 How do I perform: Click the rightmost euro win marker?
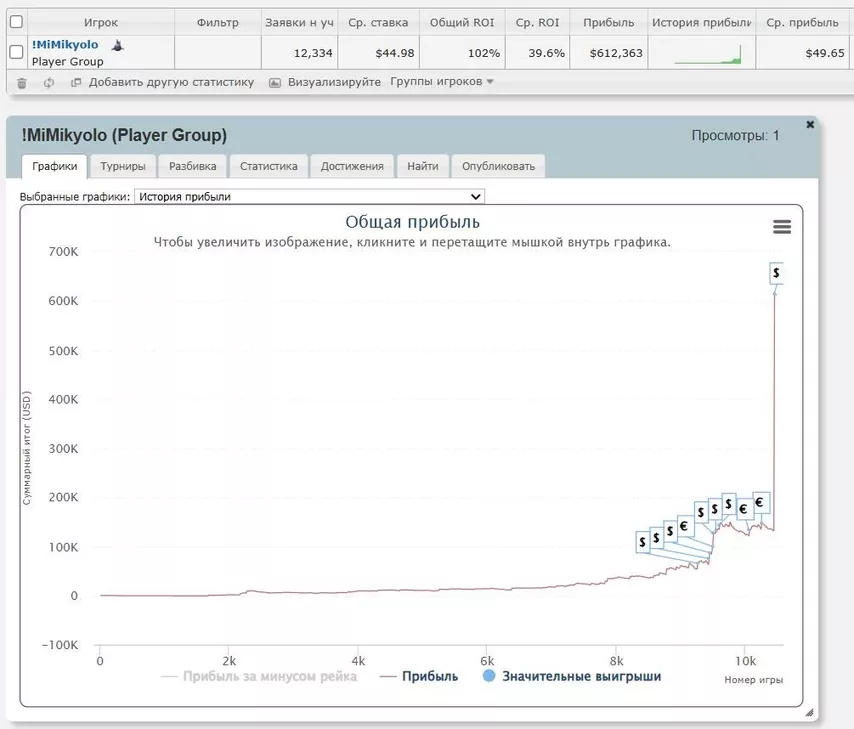click(759, 503)
